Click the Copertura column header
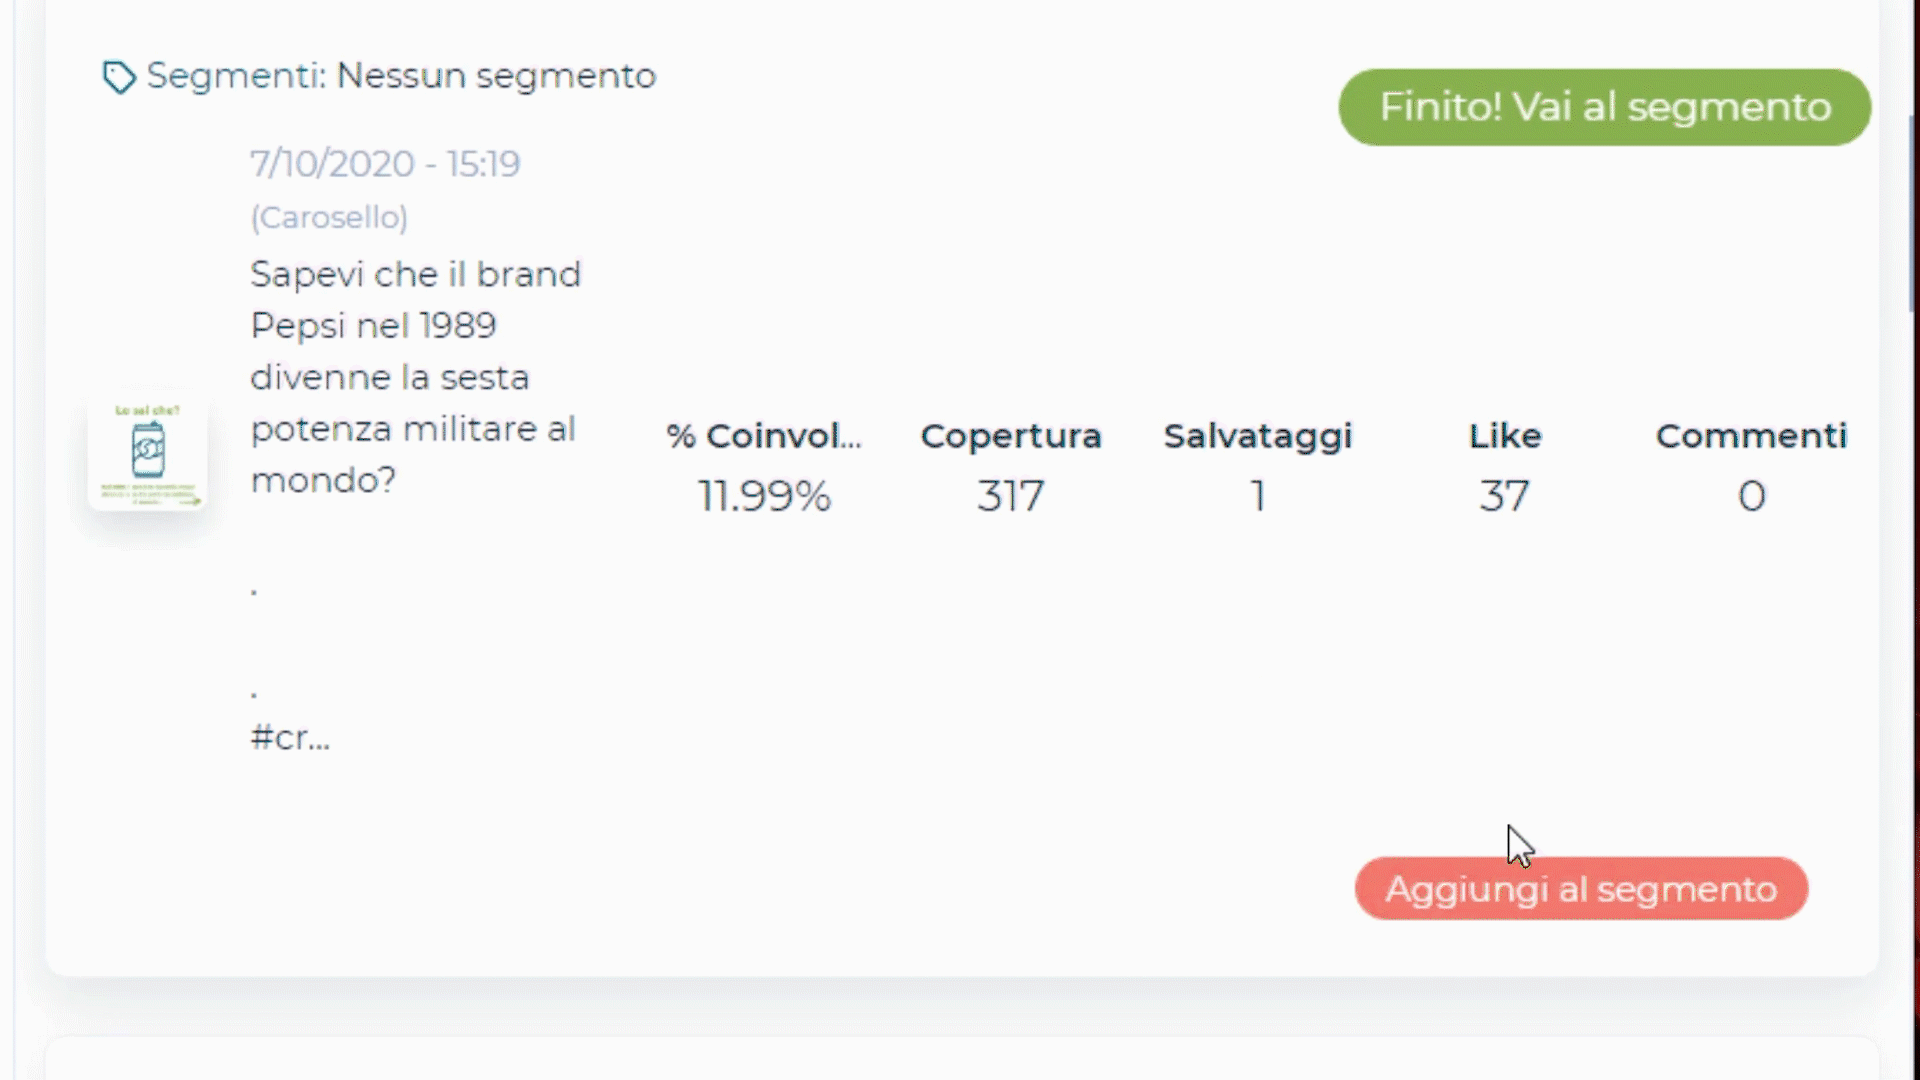Image resolution: width=1920 pixels, height=1080 pixels. [x=1011, y=437]
